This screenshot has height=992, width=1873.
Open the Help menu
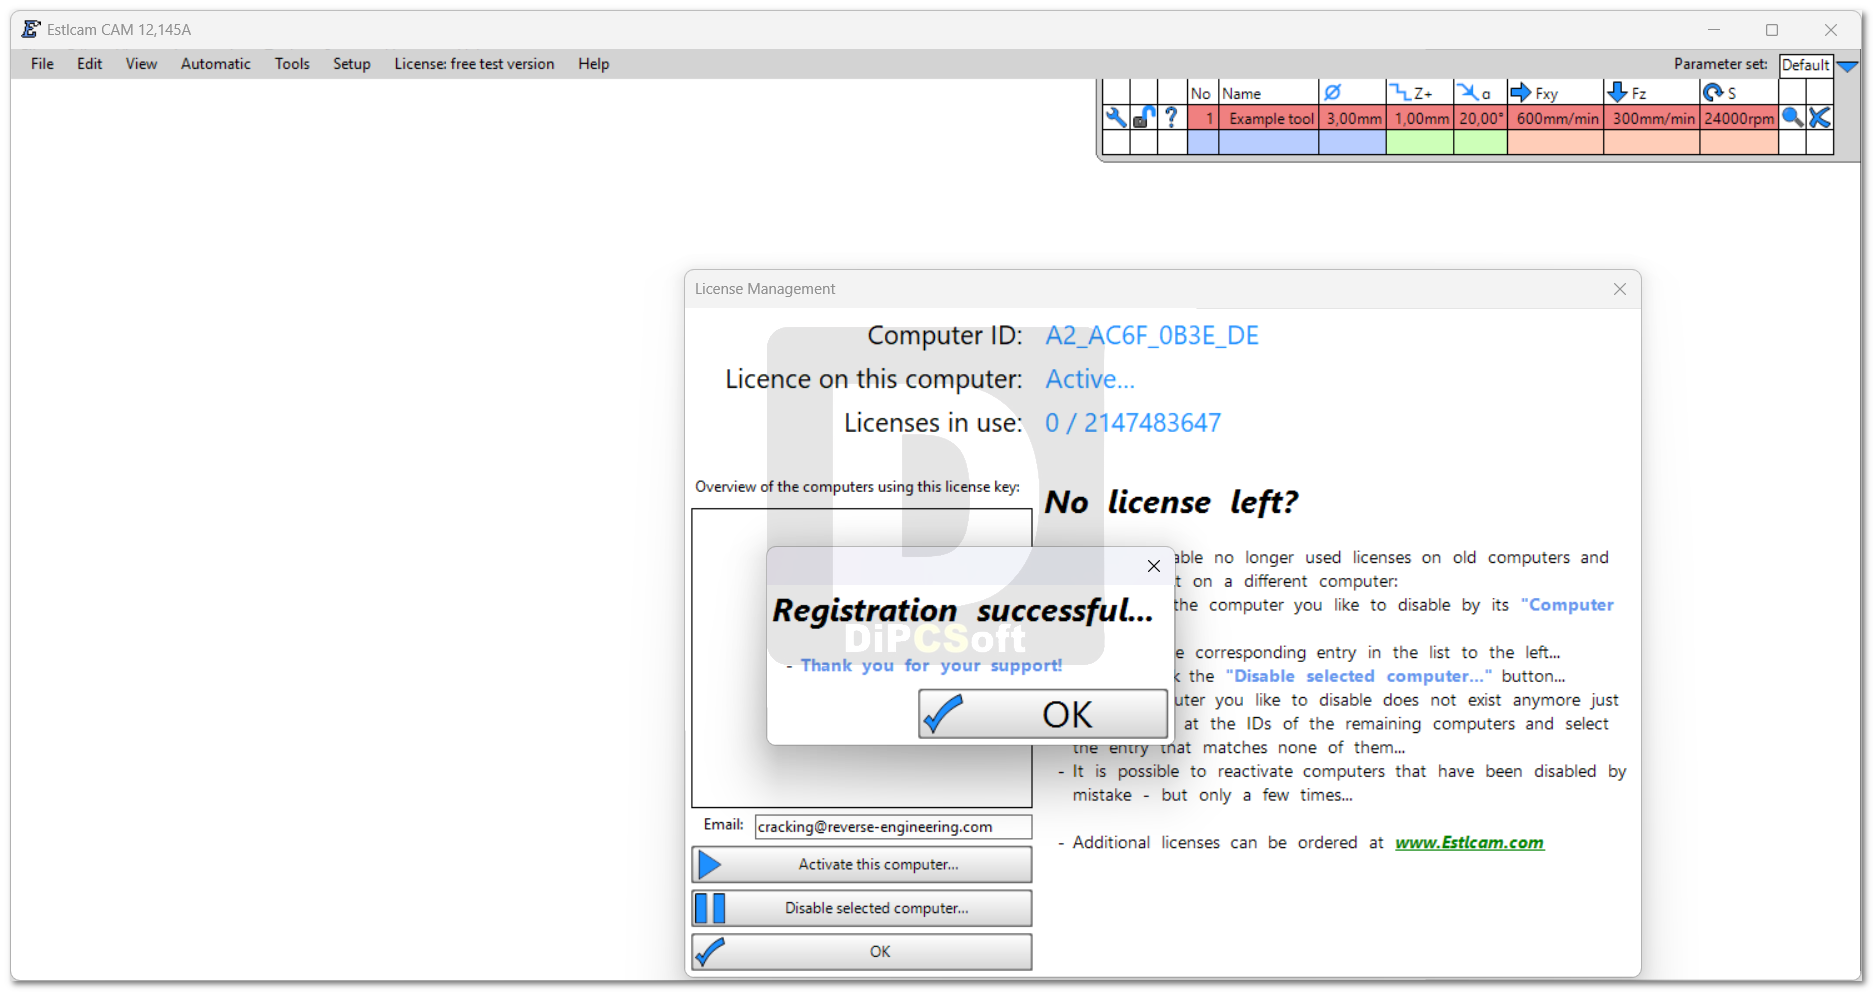593,64
